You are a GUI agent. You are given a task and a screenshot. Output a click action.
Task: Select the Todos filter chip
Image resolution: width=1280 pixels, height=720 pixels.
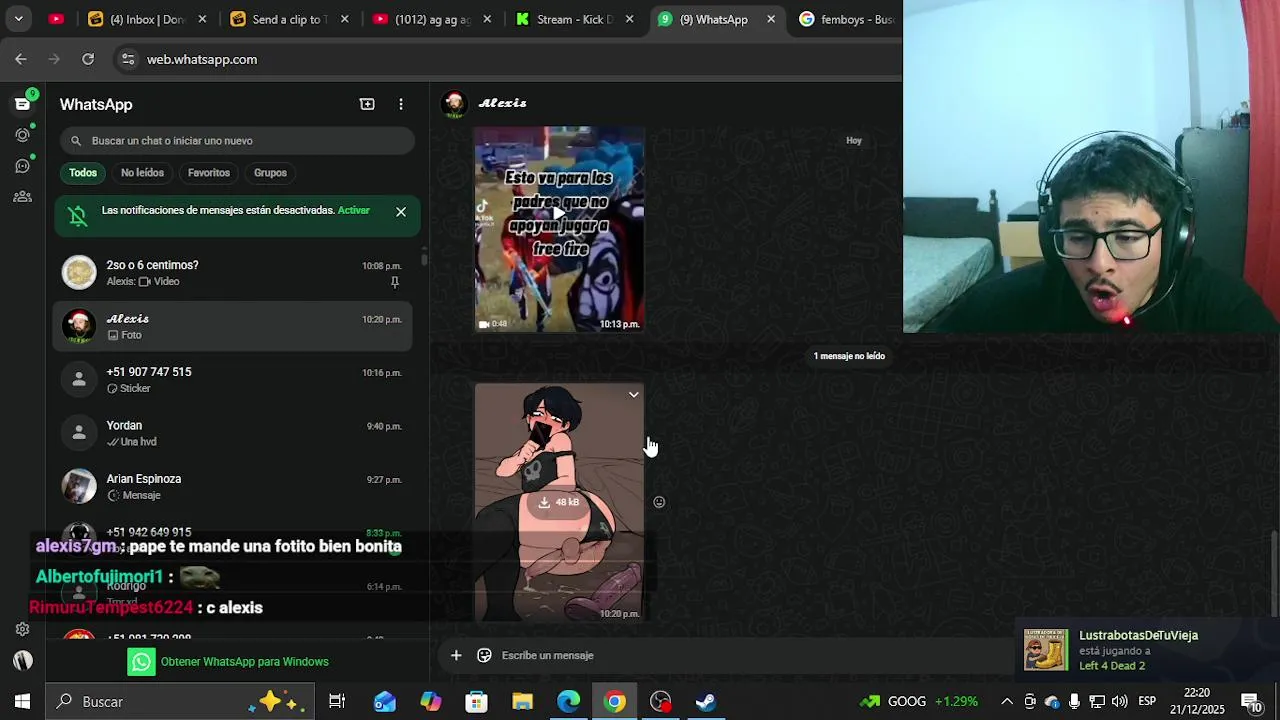point(83,173)
